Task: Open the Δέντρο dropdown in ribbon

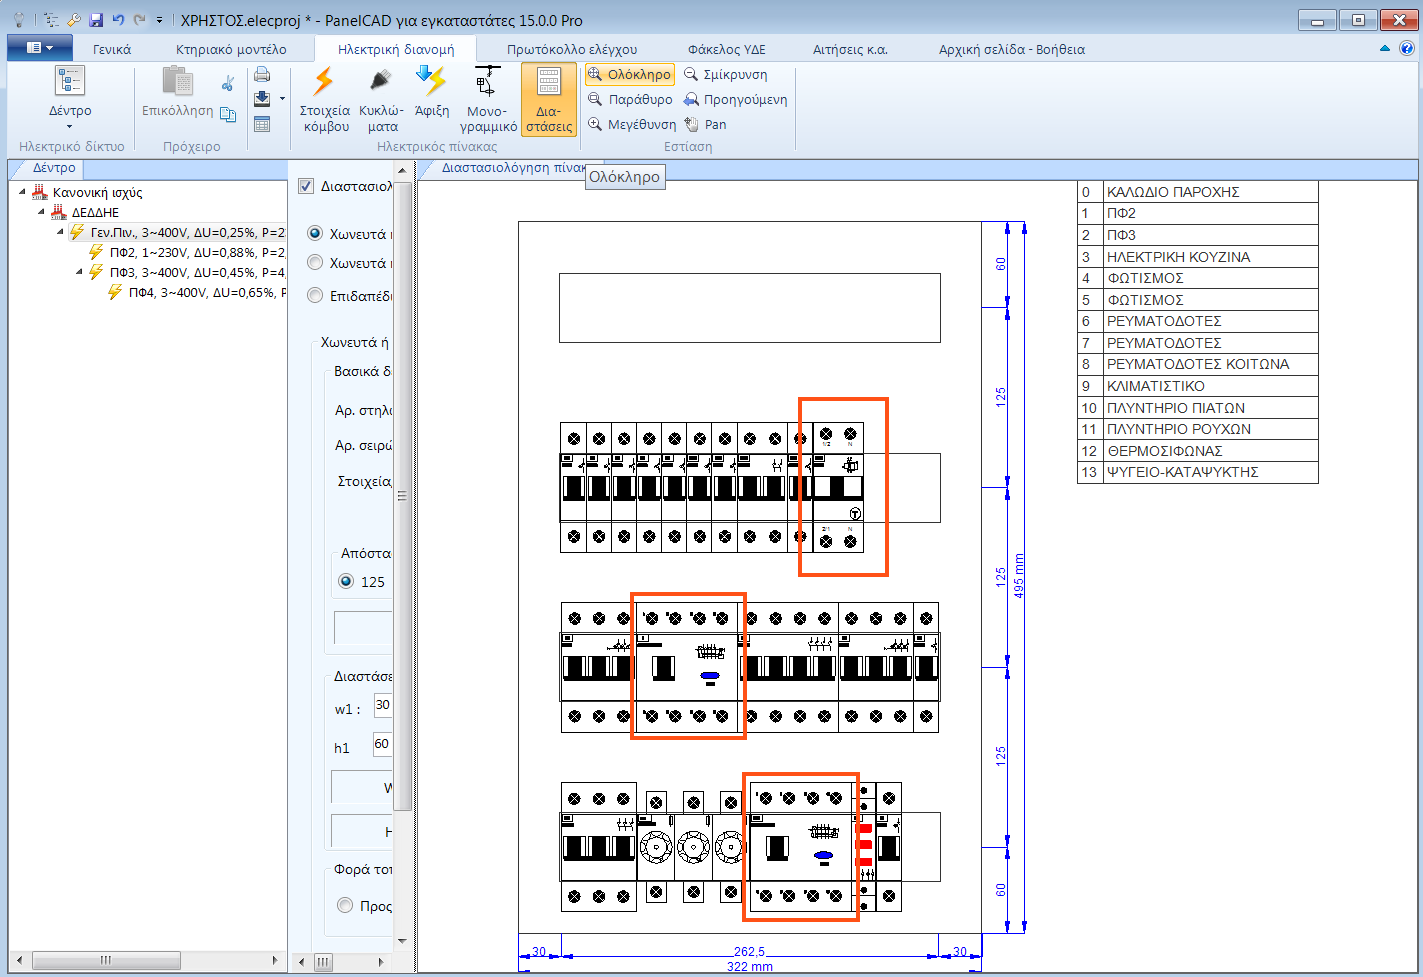Action: [x=70, y=112]
